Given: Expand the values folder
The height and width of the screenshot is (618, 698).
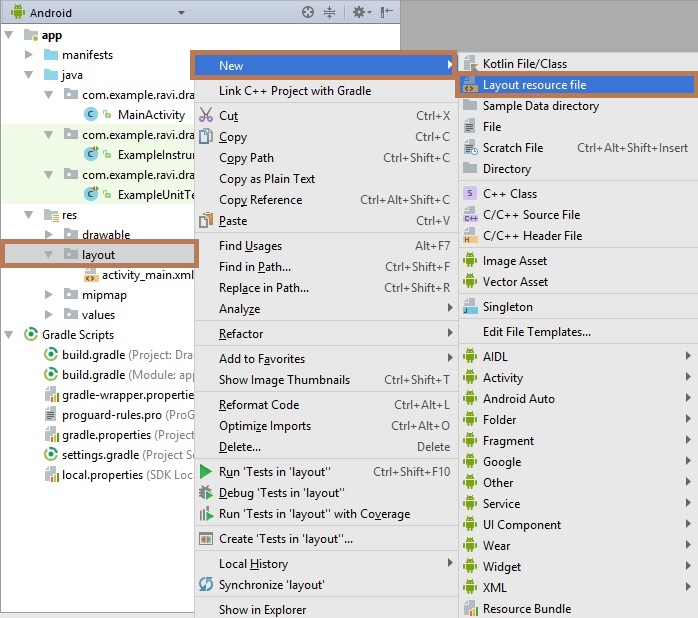Looking at the screenshot, I should point(49,314).
